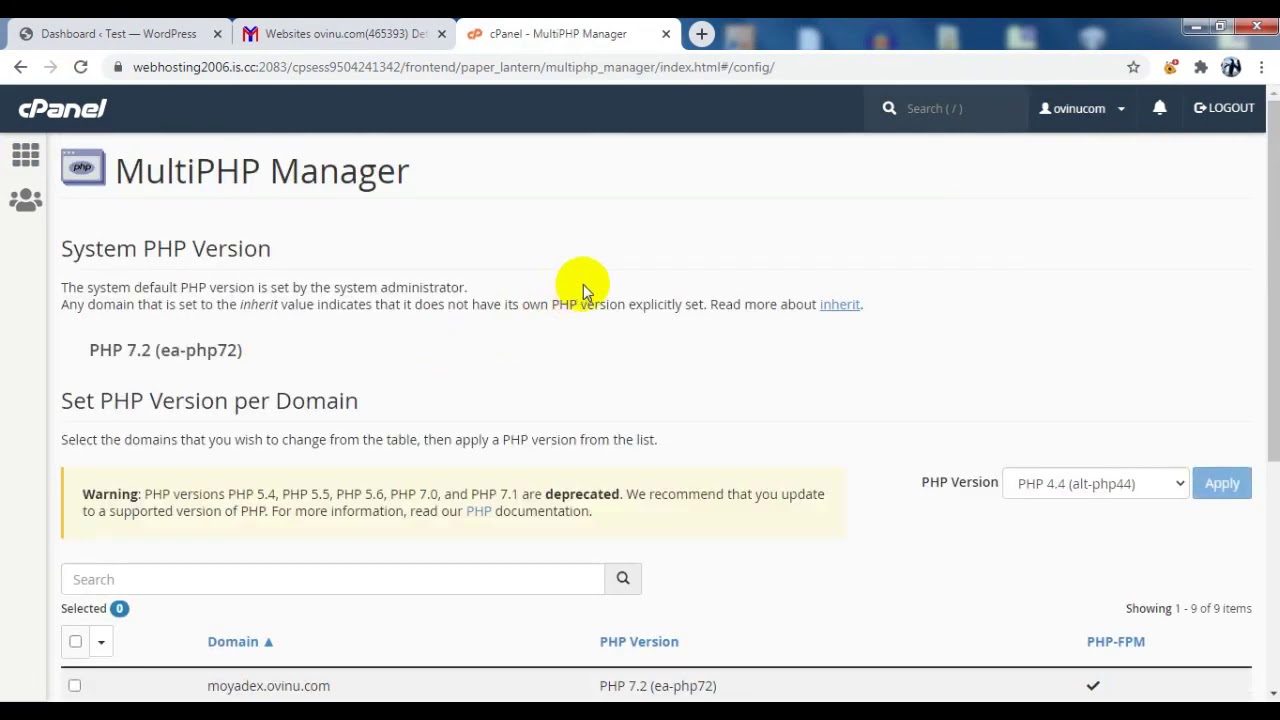
Task: Open User Manager people icon in sidebar
Action: [26, 201]
